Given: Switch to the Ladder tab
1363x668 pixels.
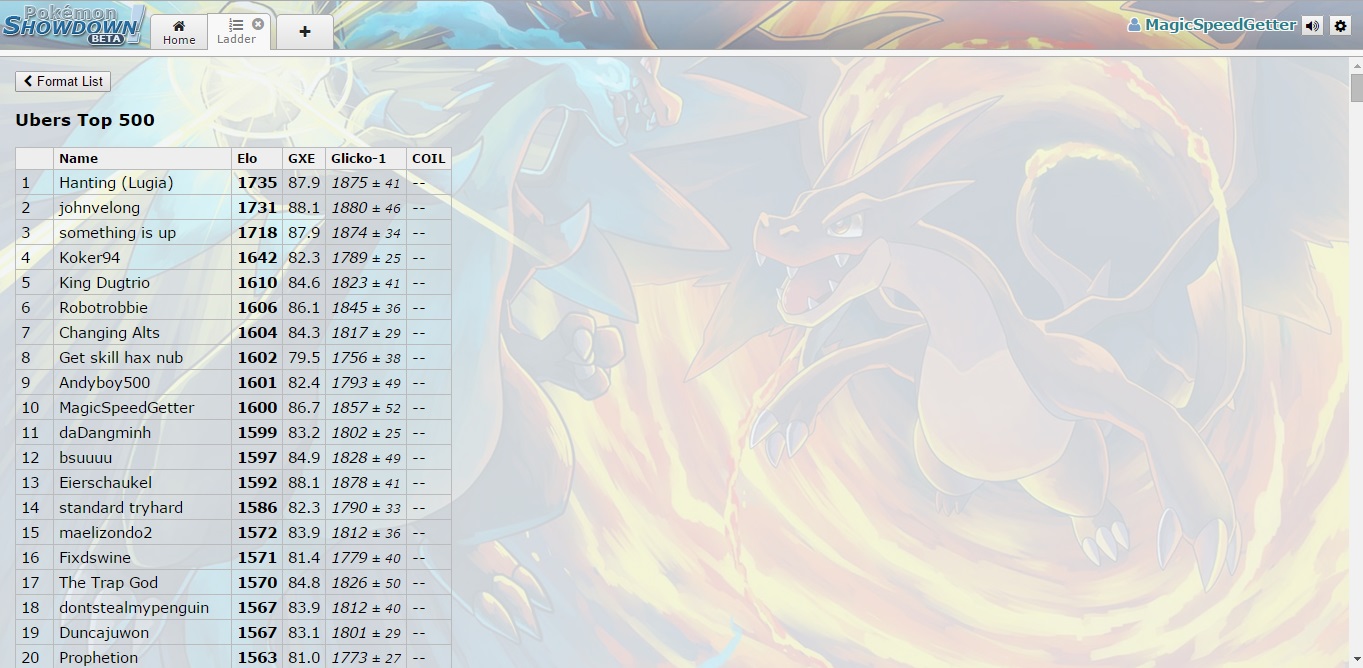Looking at the screenshot, I should click(236, 32).
